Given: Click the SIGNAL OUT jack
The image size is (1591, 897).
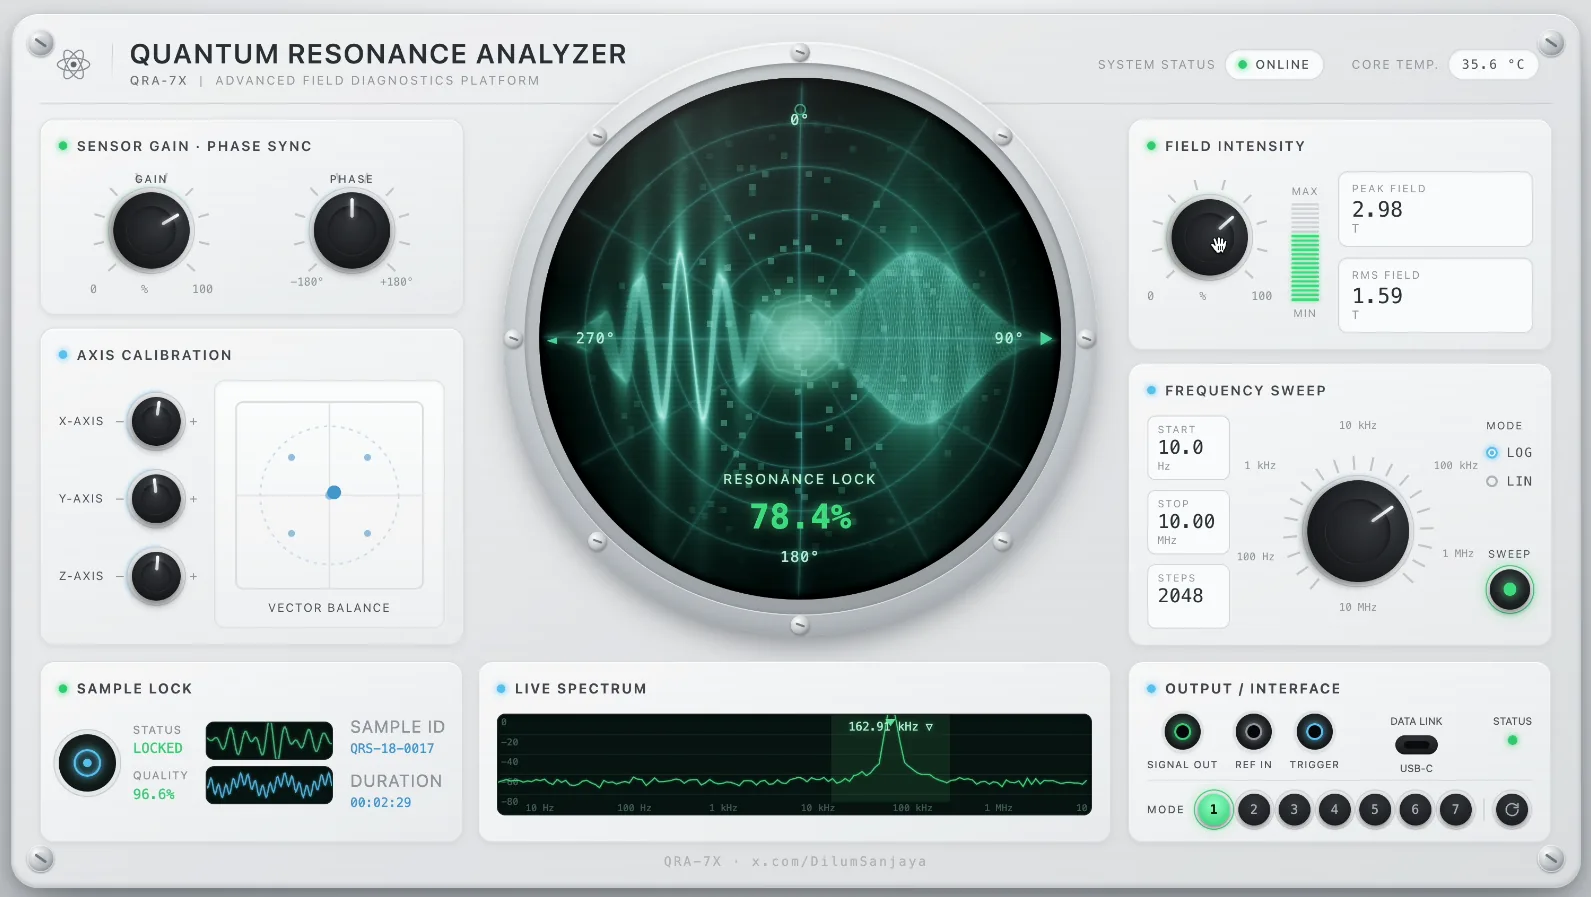Looking at the screenshot, I should click(1182, 732).
